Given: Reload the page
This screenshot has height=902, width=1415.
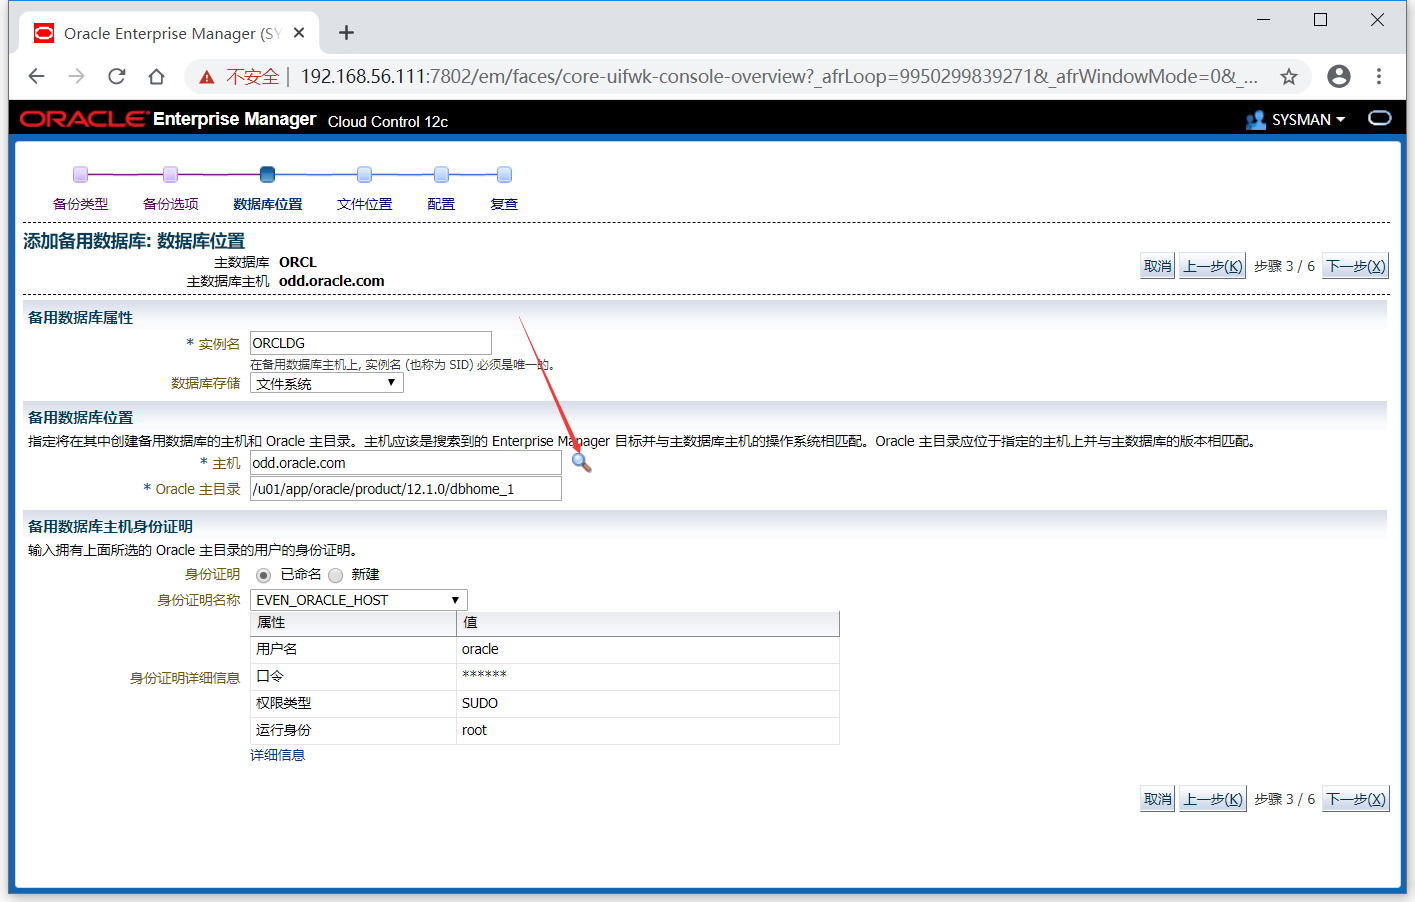Looking at the screenshot, I should [117, 76].
